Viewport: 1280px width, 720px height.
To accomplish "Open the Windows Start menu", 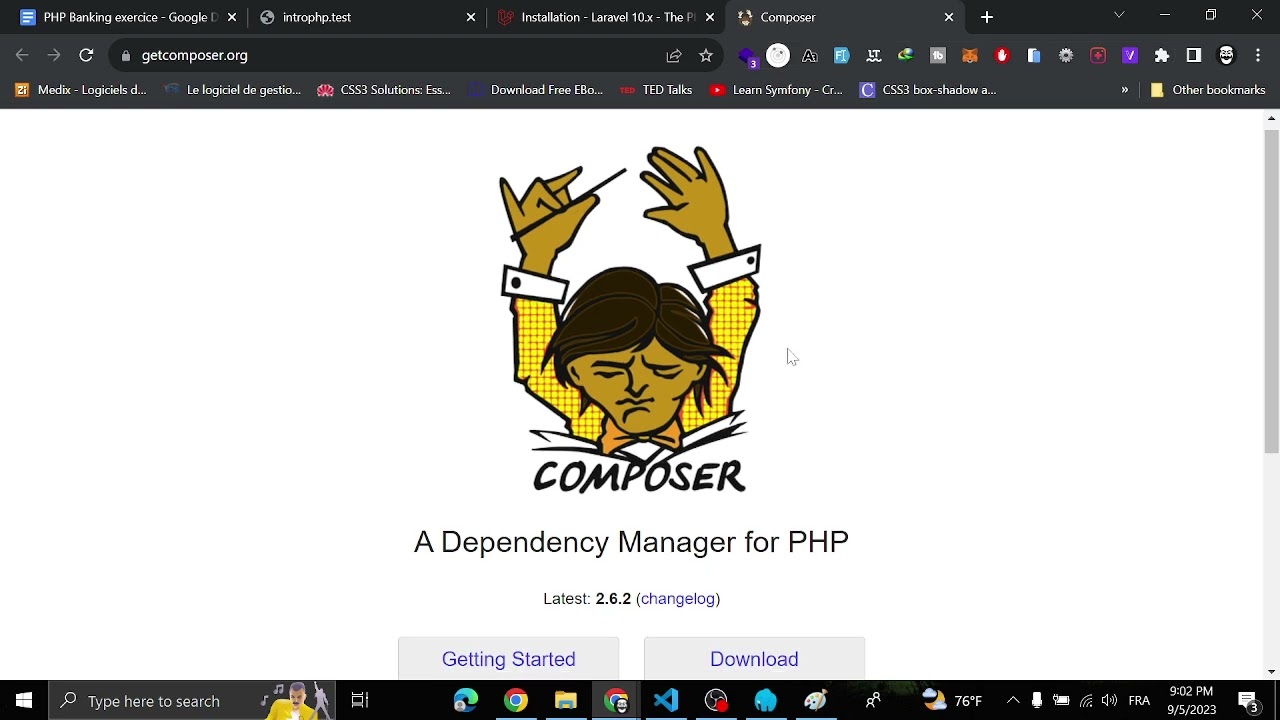I will [x=24, y=701].
